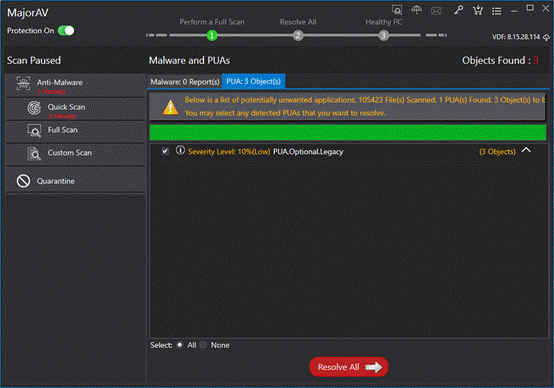Click the yellow warning triangle icon
Viewport: 554px width, 388px height.
[x=170, y=107]
